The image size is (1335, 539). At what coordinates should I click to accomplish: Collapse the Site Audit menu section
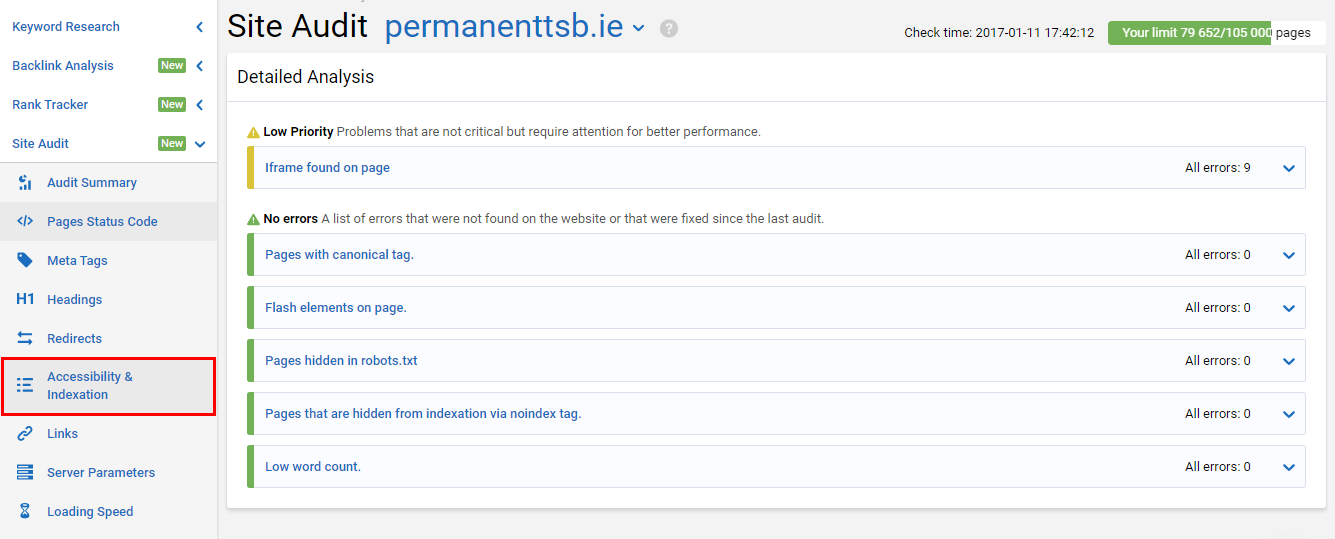(x=200, y=144)
